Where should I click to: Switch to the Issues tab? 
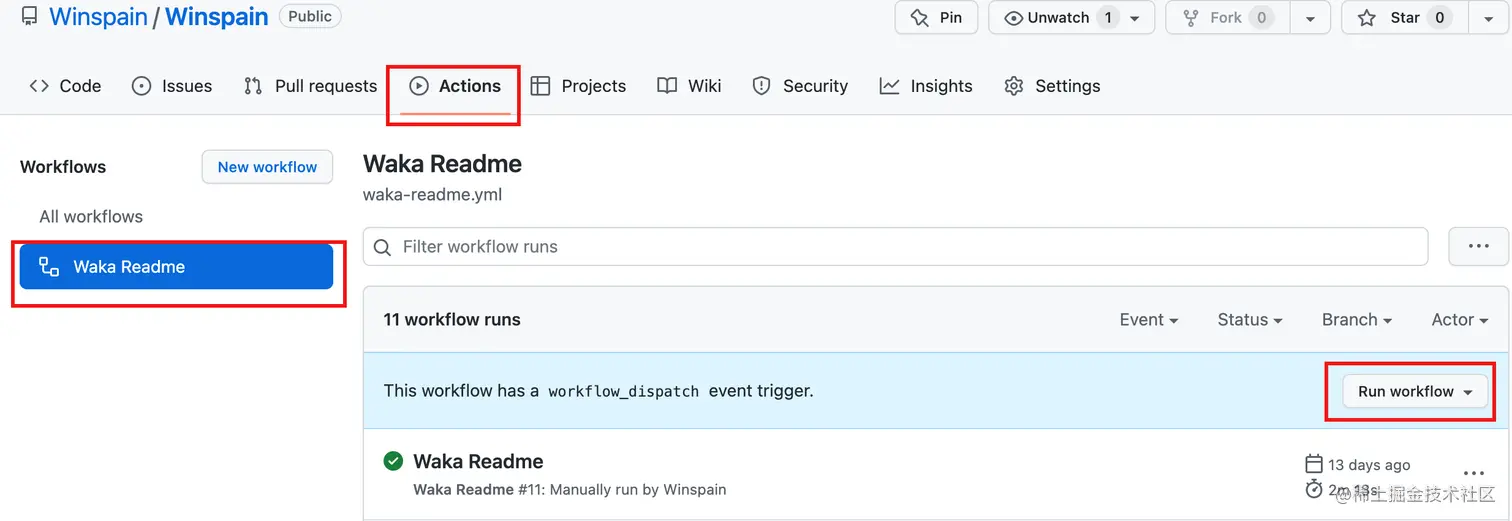(172, 86)
